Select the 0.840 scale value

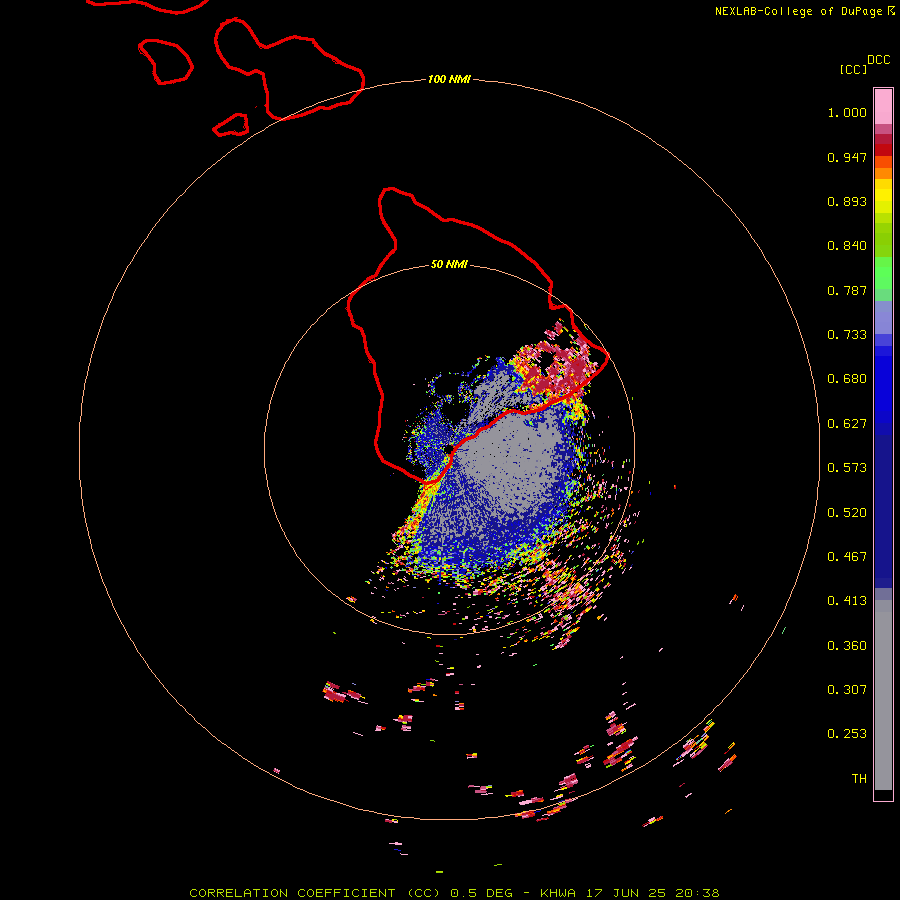(847, 246)
